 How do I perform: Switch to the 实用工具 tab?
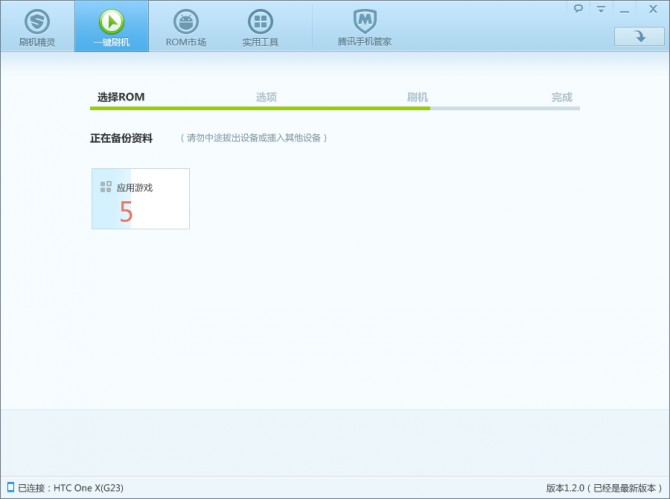[260, 26]
